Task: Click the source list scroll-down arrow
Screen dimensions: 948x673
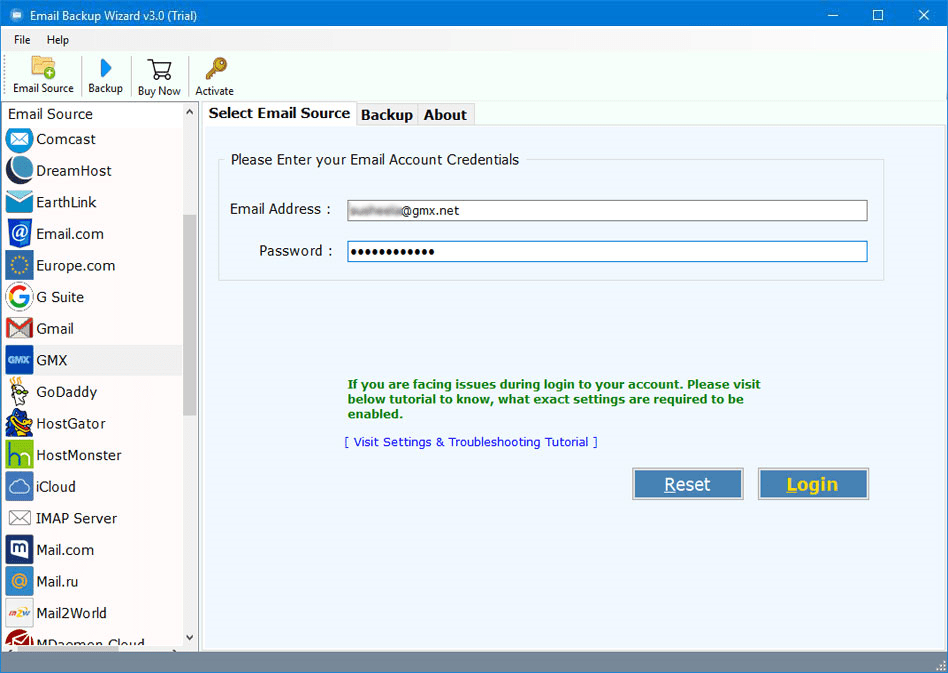Action: (190, 637)
